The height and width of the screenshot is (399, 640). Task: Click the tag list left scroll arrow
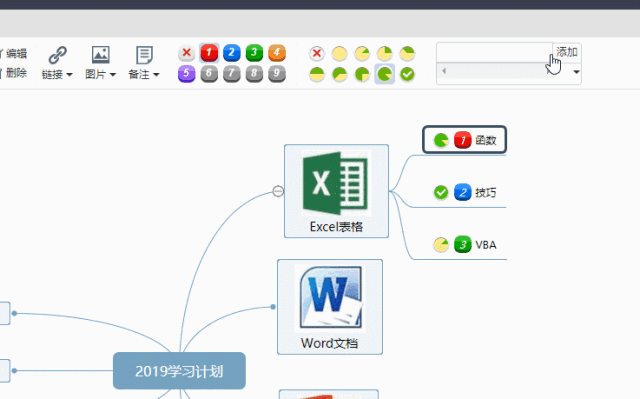[x=444, y=71]
